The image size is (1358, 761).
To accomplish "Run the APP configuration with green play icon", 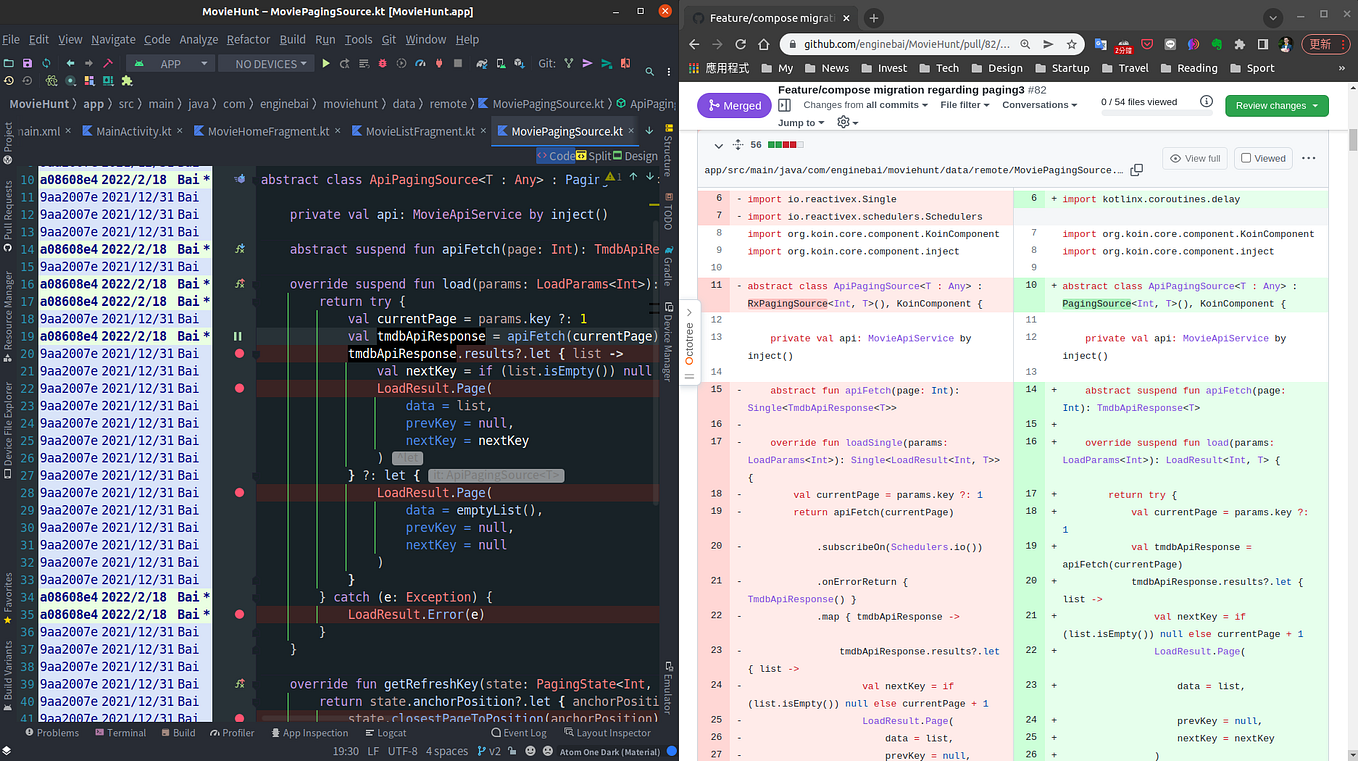I will 324,63.
